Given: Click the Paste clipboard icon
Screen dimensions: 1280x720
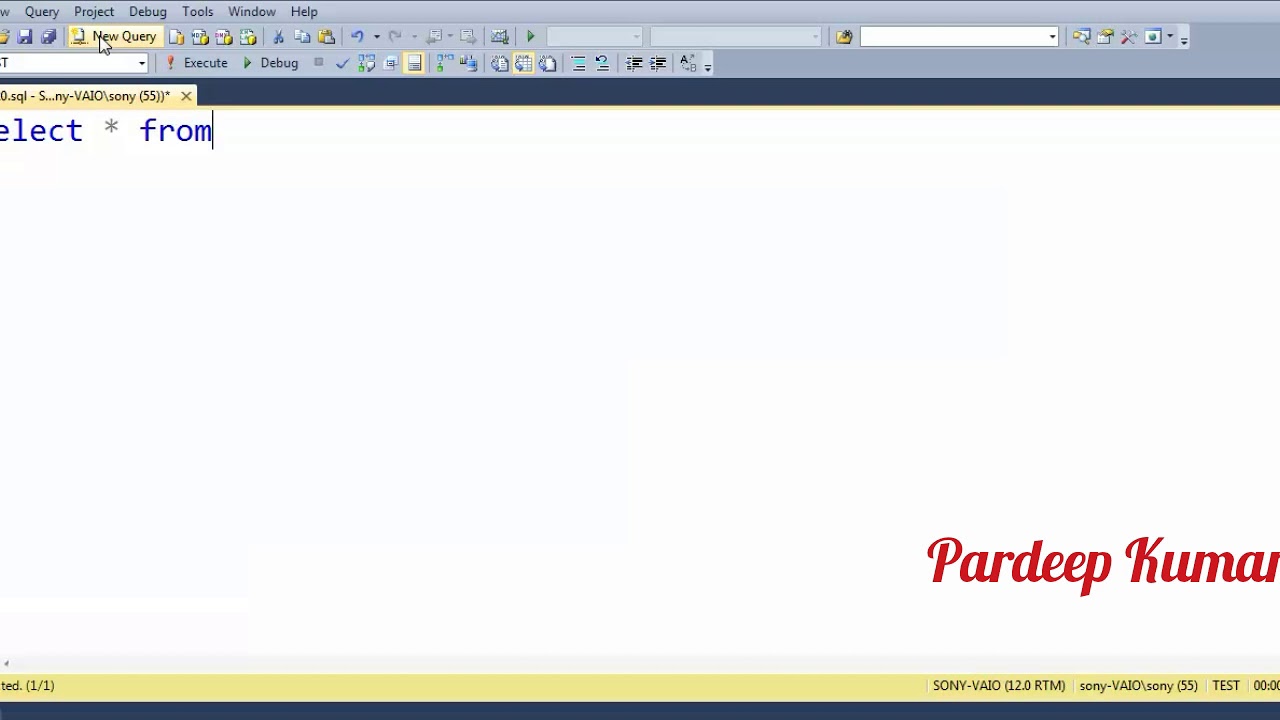Looking at the screenshot, I should pos(326,37).
